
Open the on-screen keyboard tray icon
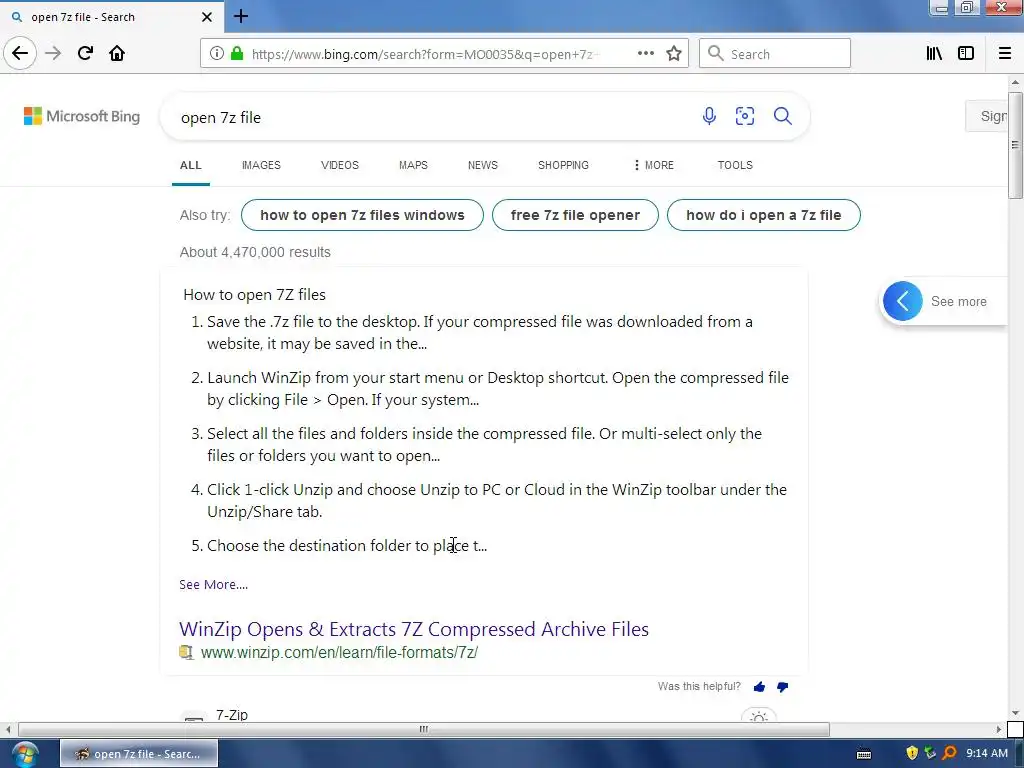863,754
